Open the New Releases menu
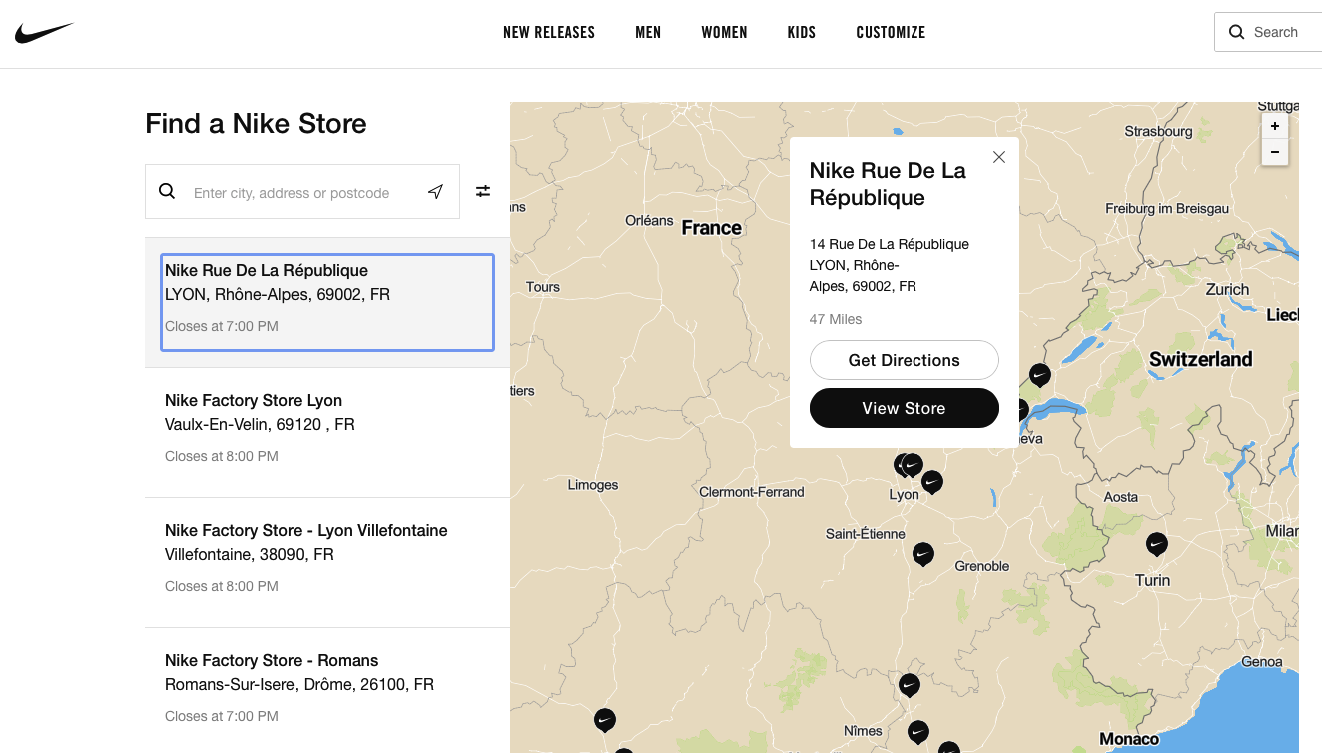Viewport: 1322px width, 753px height. pos(549,33)
